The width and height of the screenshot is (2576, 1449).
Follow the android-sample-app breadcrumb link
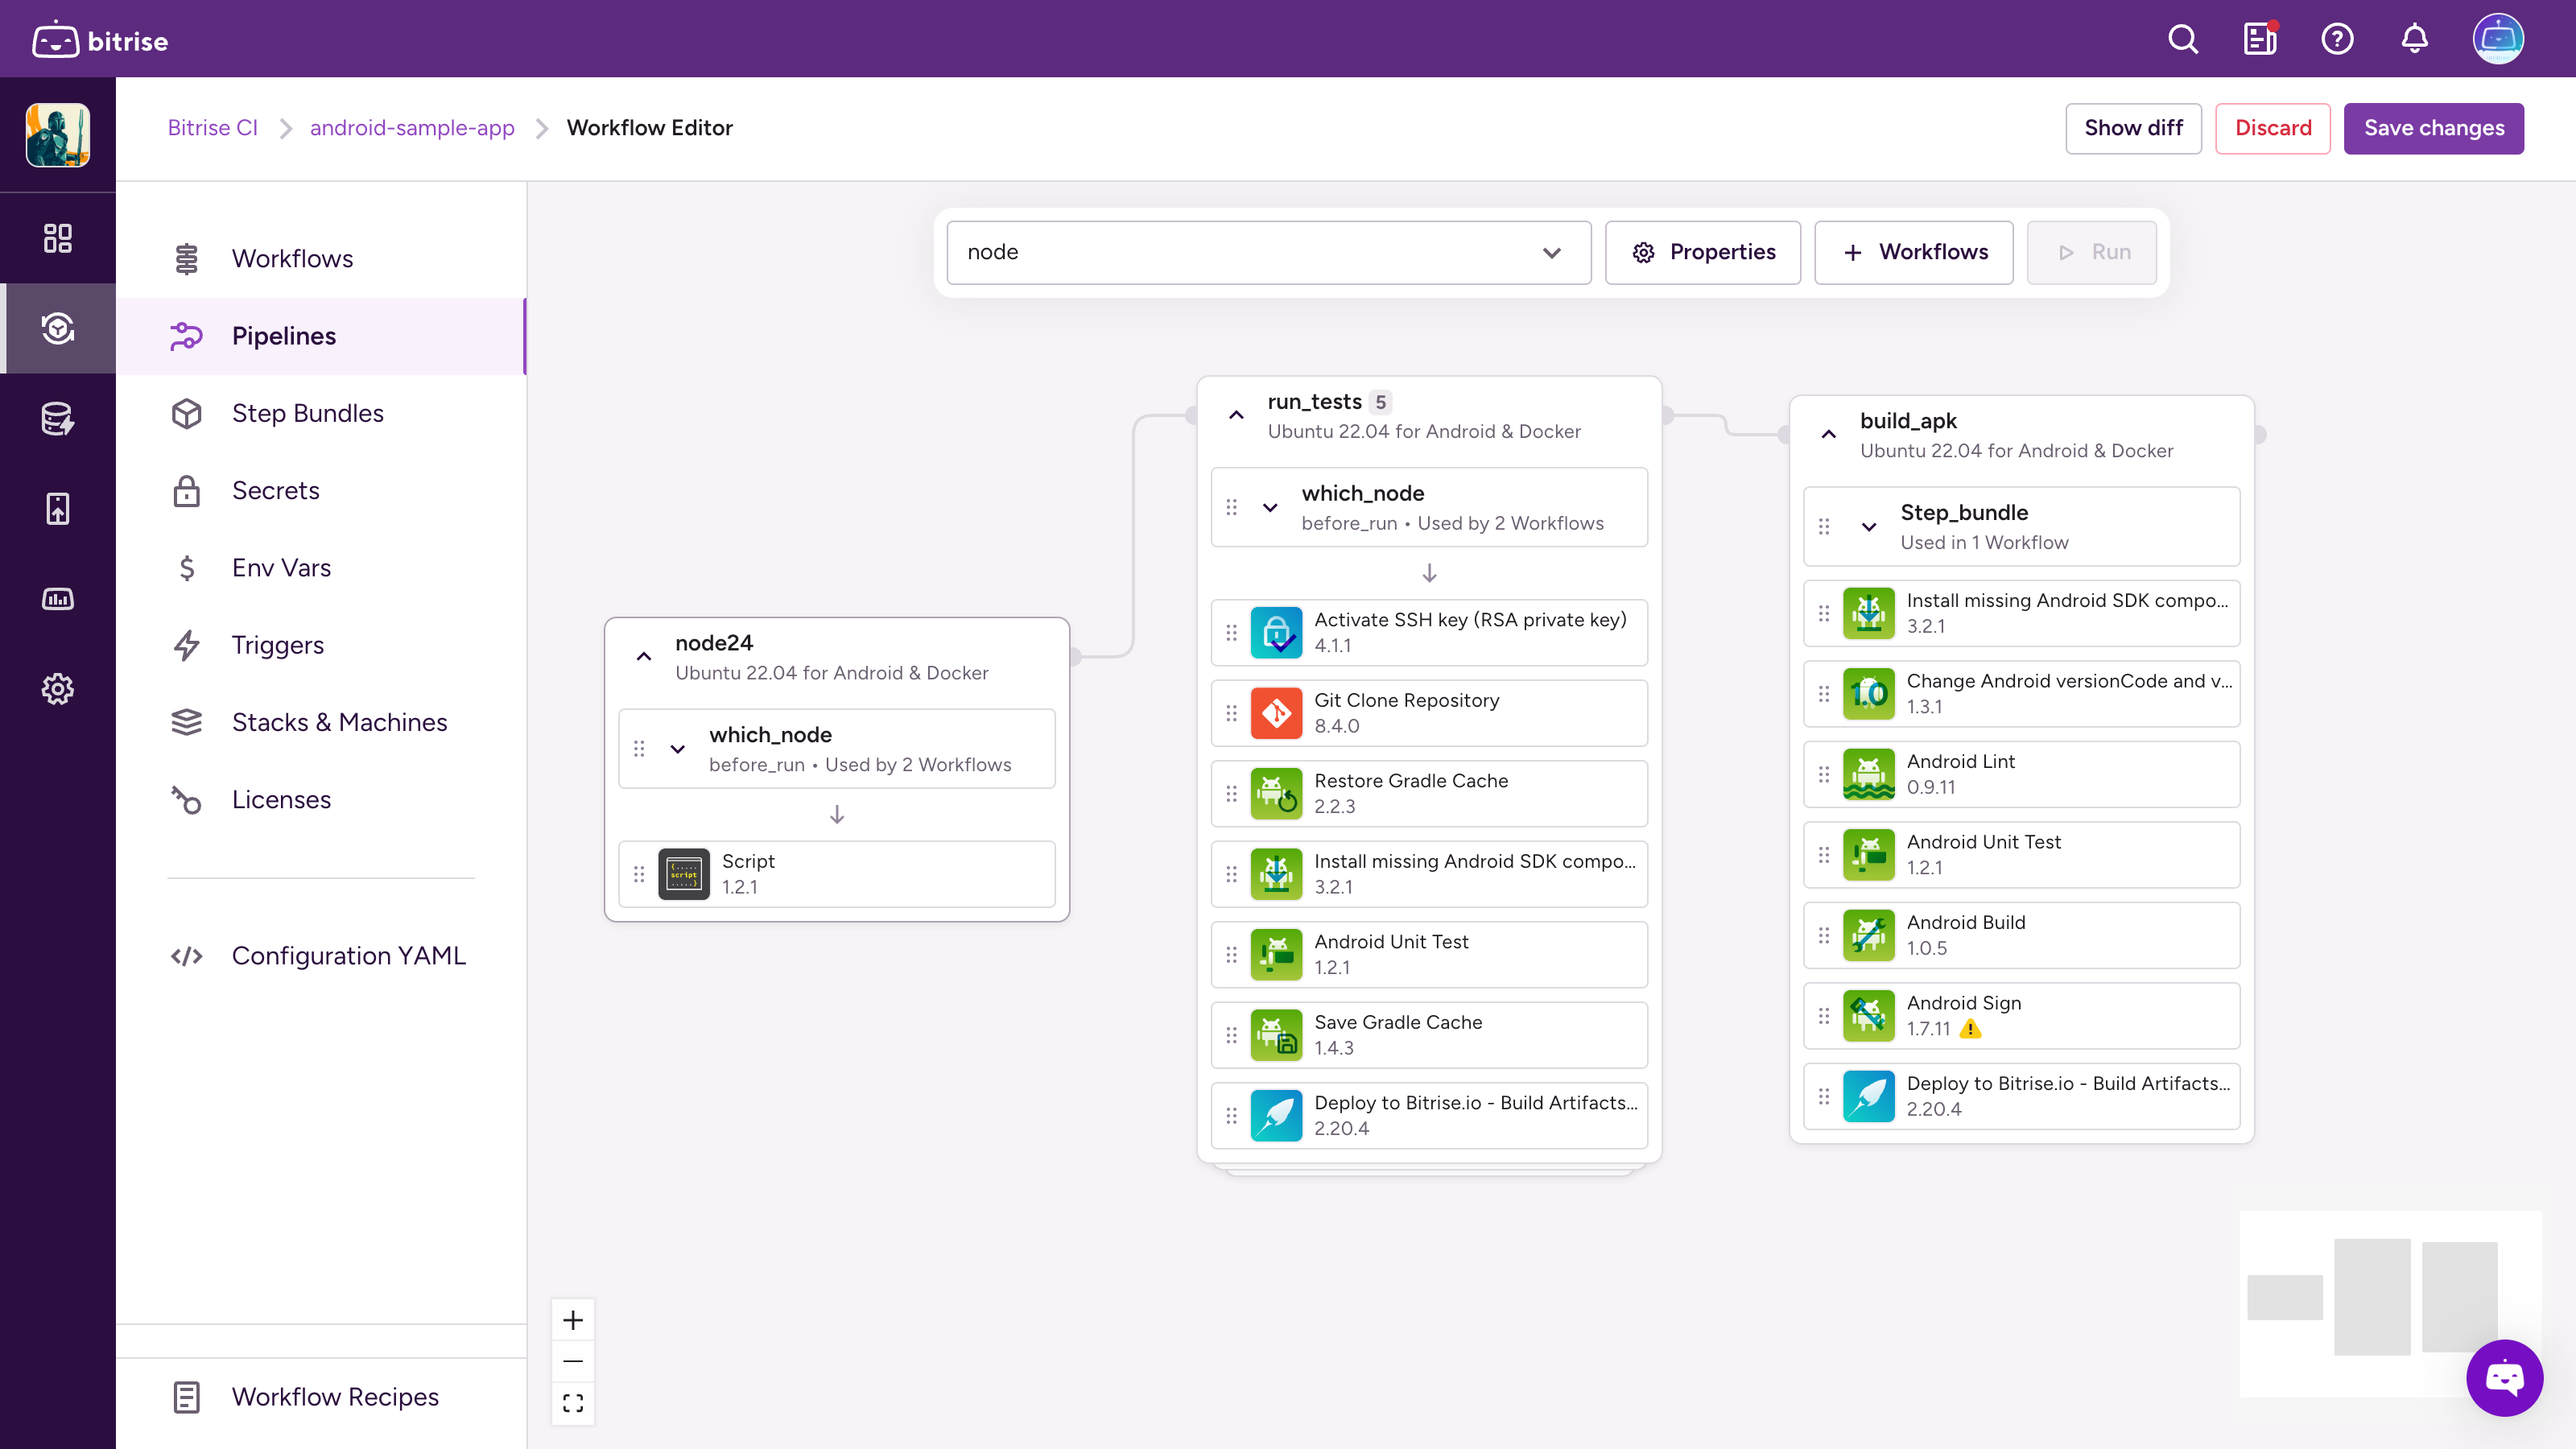412,128
